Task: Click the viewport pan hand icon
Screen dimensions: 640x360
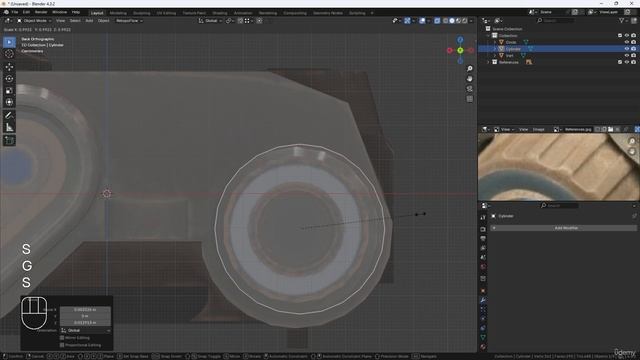Action: [469, 79]
